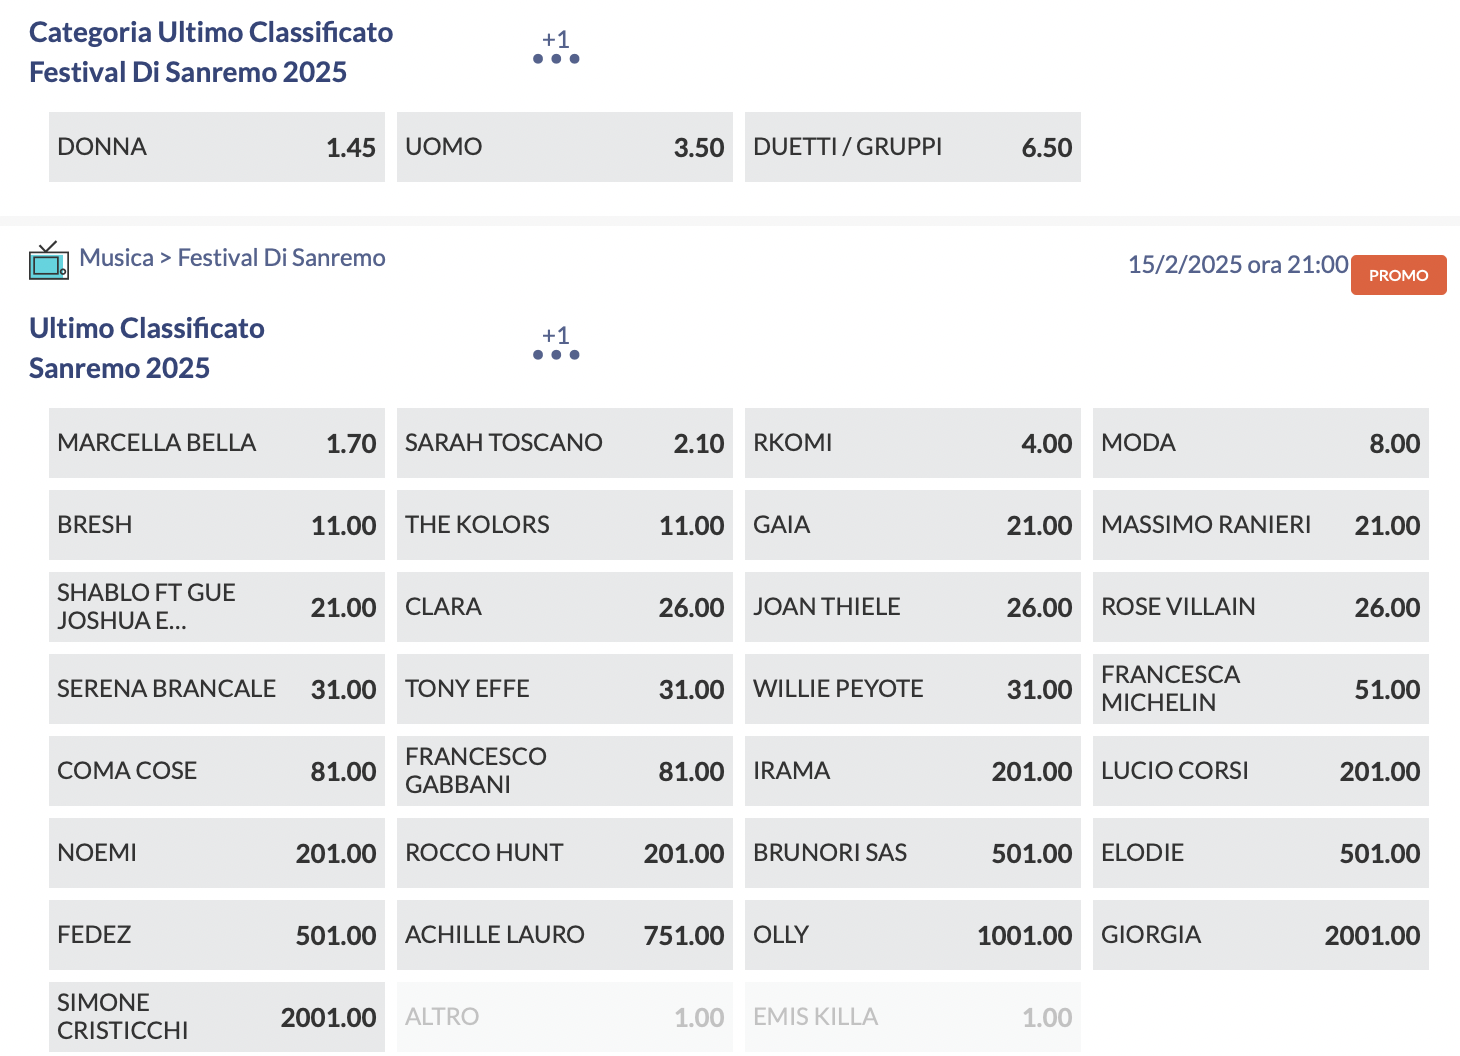The image size is (1460, 1056).
Task: Pick DUETTI / GRUPPI at 6.50
Action: pyautogui.click(x=912, y=147)
